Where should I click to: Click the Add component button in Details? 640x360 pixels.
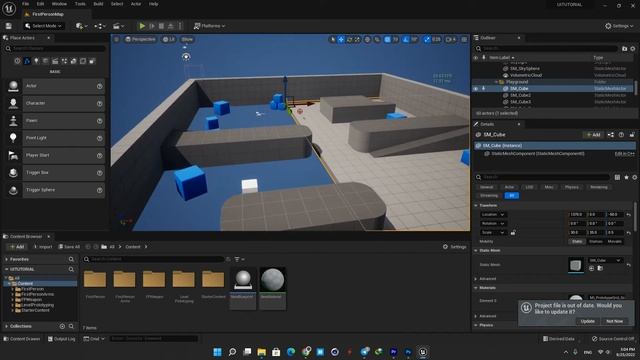(593, 135)
